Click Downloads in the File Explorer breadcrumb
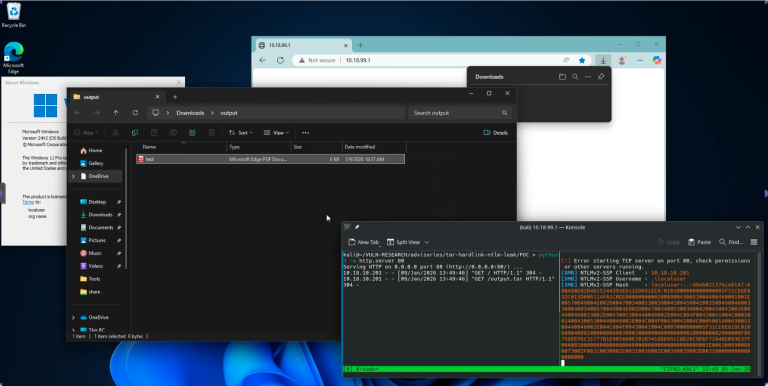 point(190,113)
